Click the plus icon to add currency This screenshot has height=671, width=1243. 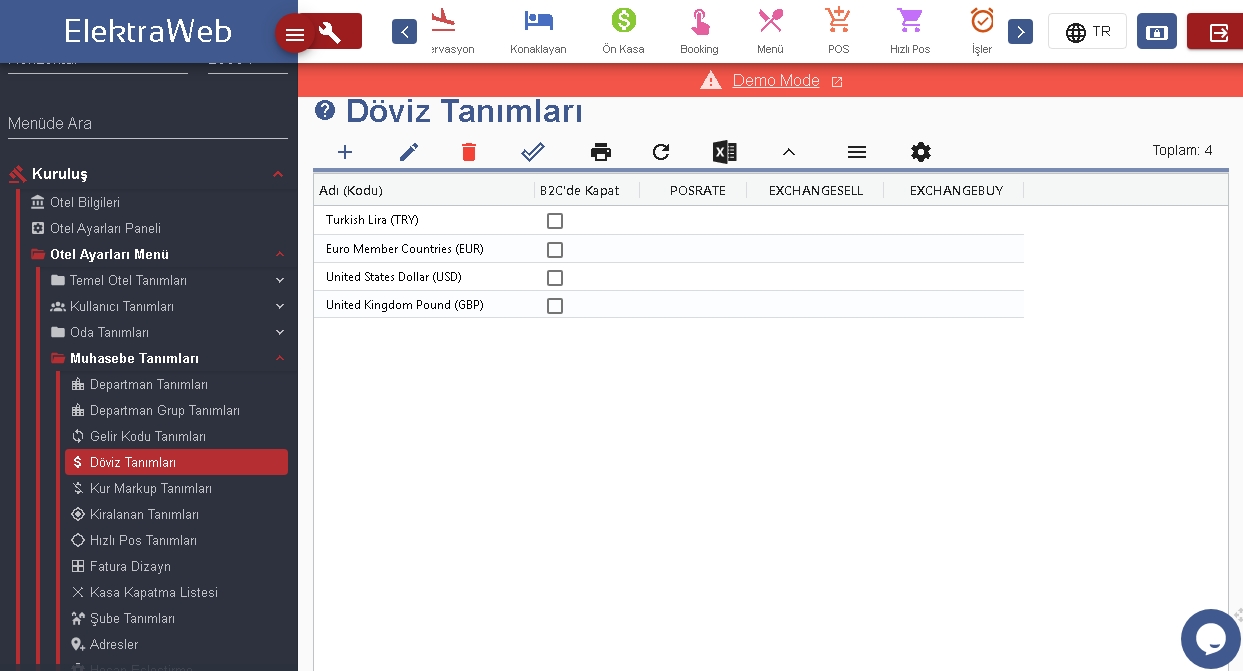345,152
